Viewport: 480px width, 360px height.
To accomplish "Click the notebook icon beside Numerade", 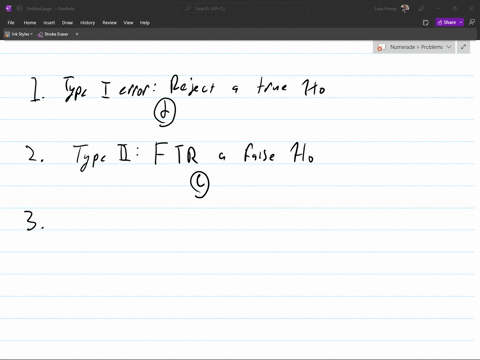I will [381, 47].
